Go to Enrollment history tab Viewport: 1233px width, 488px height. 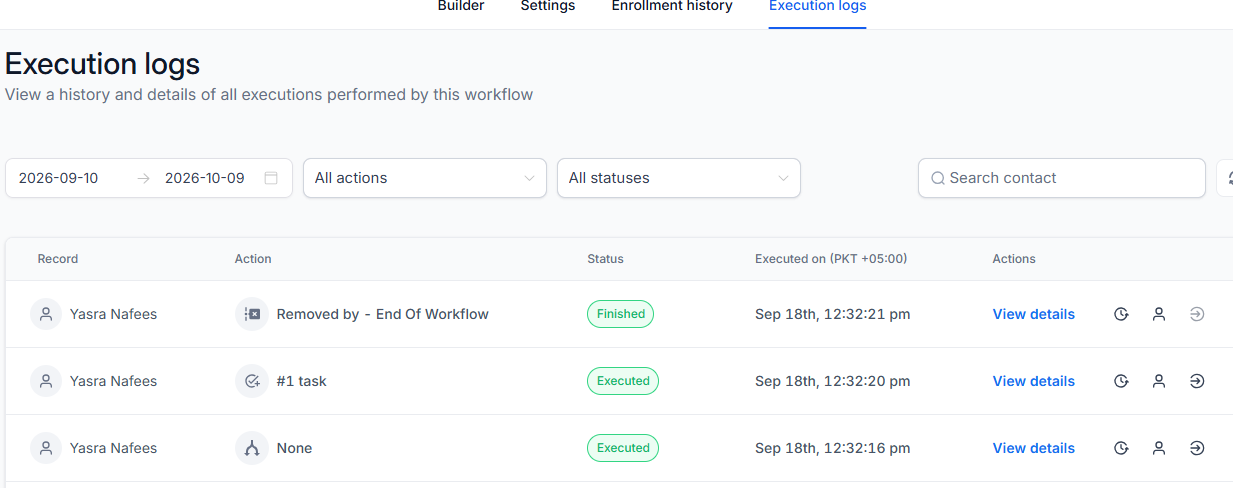tap(672, 6)
